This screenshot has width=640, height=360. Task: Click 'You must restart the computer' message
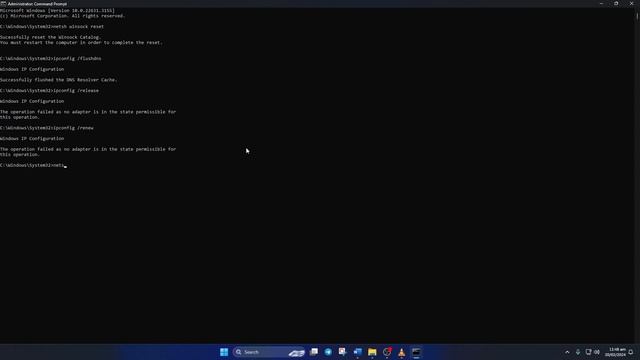81,42
